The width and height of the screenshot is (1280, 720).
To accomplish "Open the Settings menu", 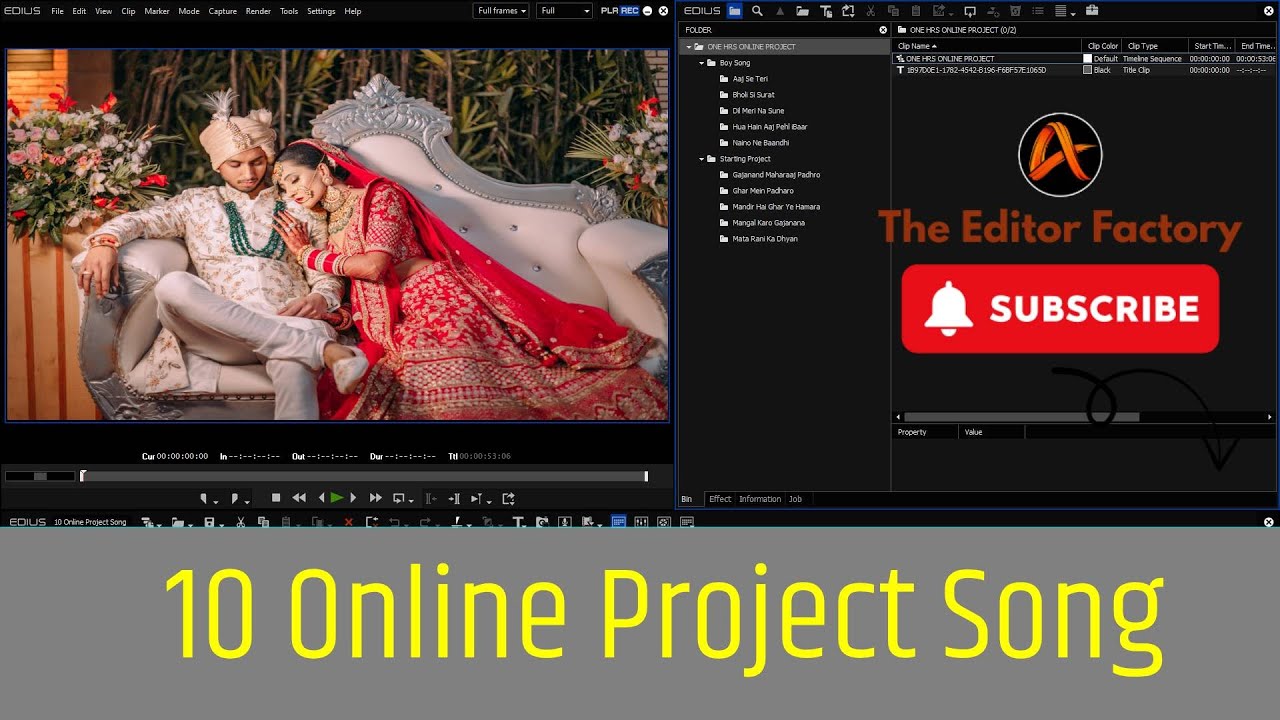I will tap(321, 11).
